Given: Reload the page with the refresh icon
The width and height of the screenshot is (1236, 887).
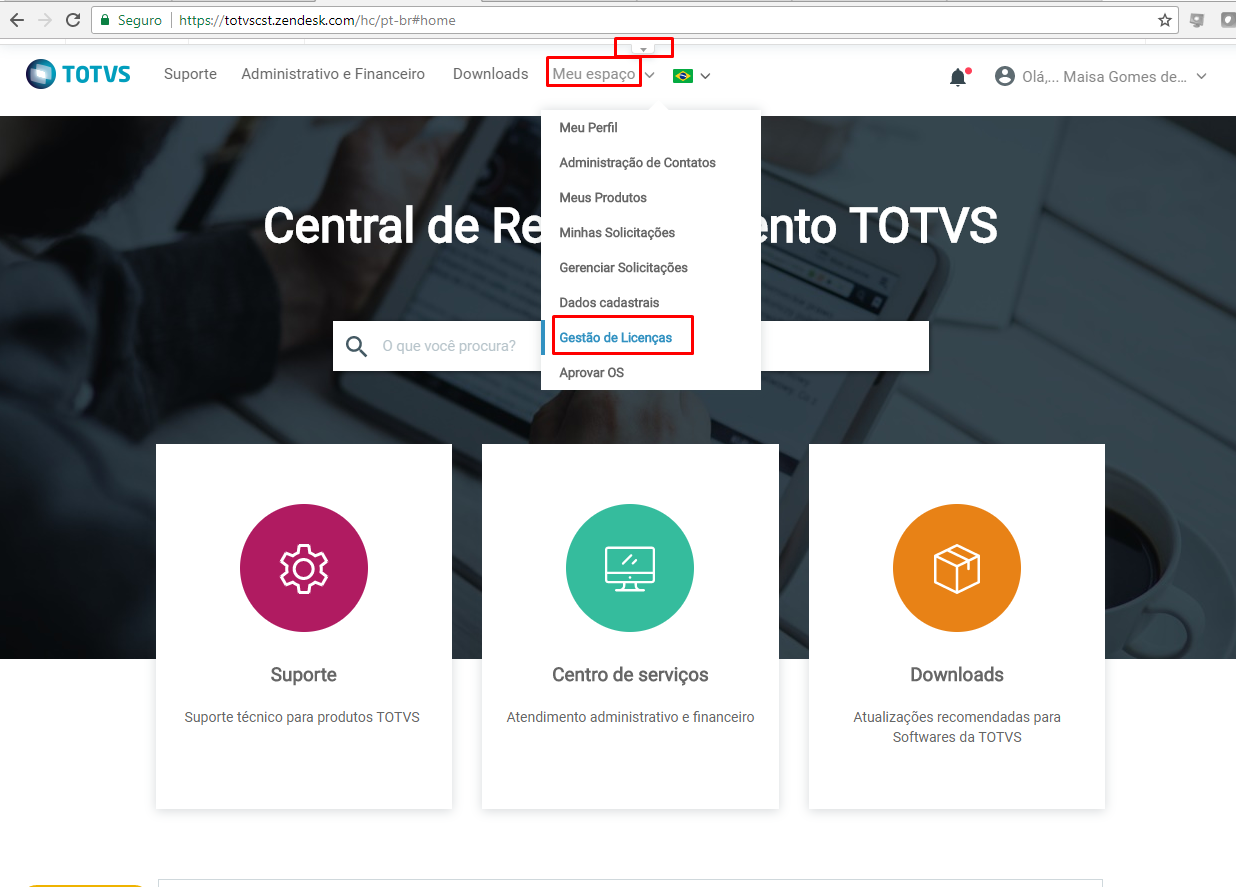Looking at the screenshot, I should point(73,20).
